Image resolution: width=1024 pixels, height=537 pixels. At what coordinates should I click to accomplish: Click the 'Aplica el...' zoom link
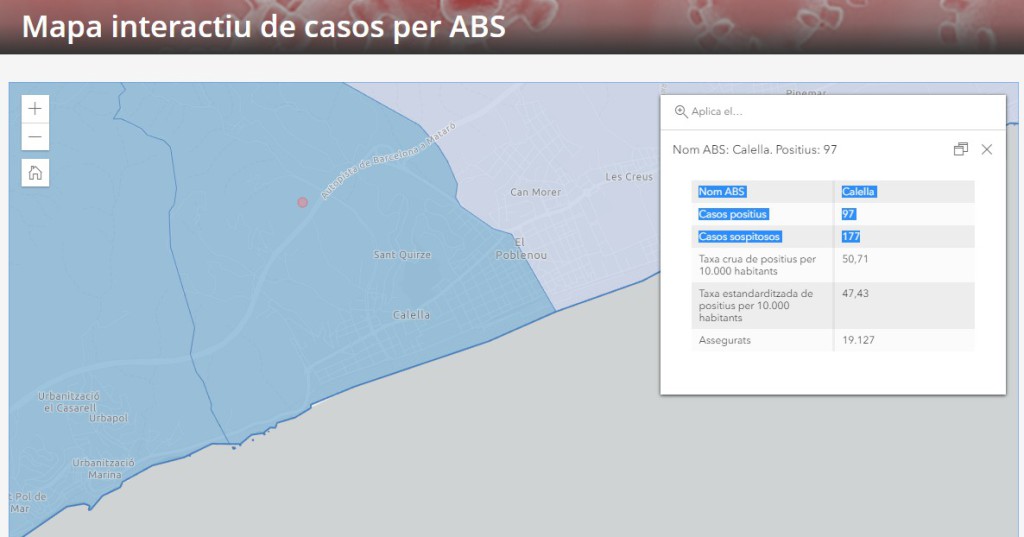pyautogui.click(x=716, y=112)
